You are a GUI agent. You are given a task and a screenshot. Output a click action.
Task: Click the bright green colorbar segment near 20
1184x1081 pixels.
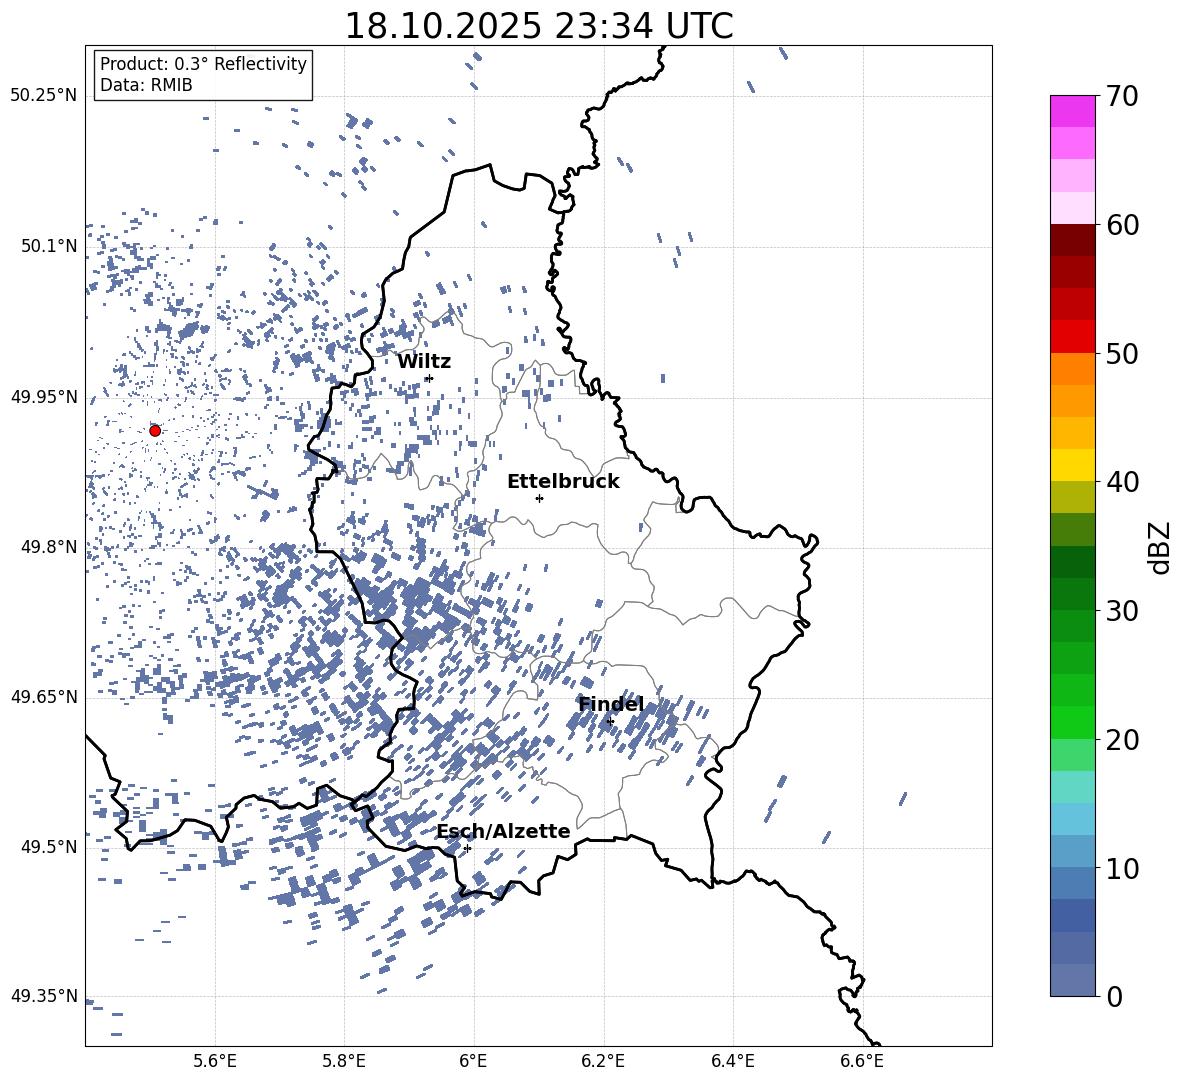[x=1073, y=722]
